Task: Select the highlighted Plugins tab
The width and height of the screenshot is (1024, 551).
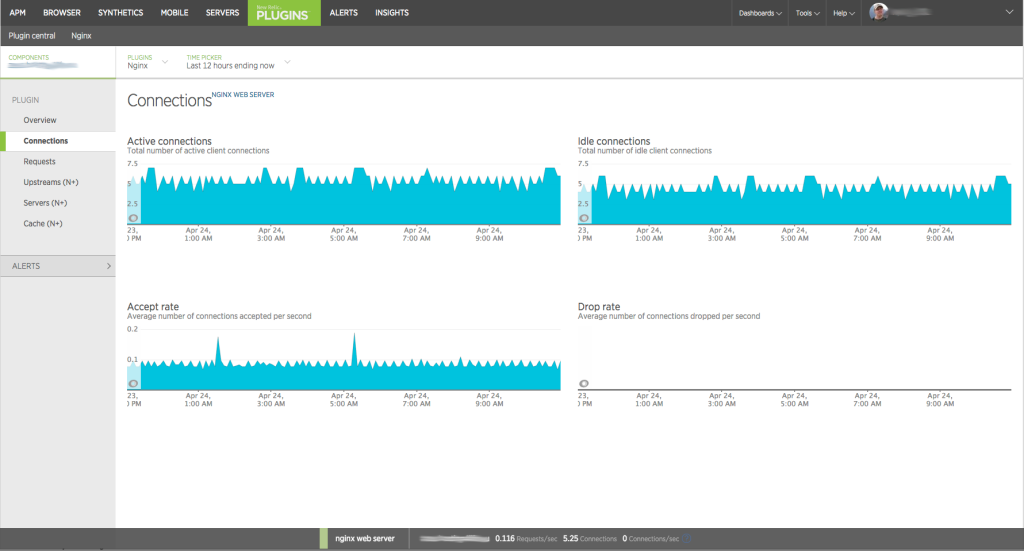Action: 284,13
